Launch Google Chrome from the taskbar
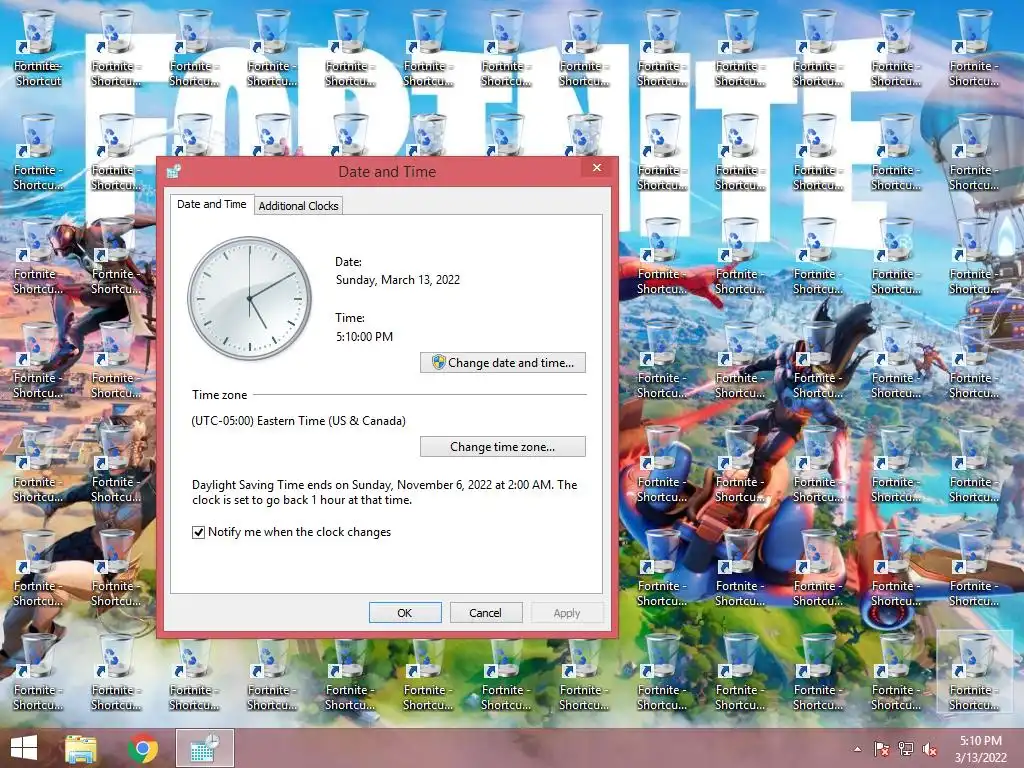The height and width of the screenshot is (768, 1024). point(142,748)
